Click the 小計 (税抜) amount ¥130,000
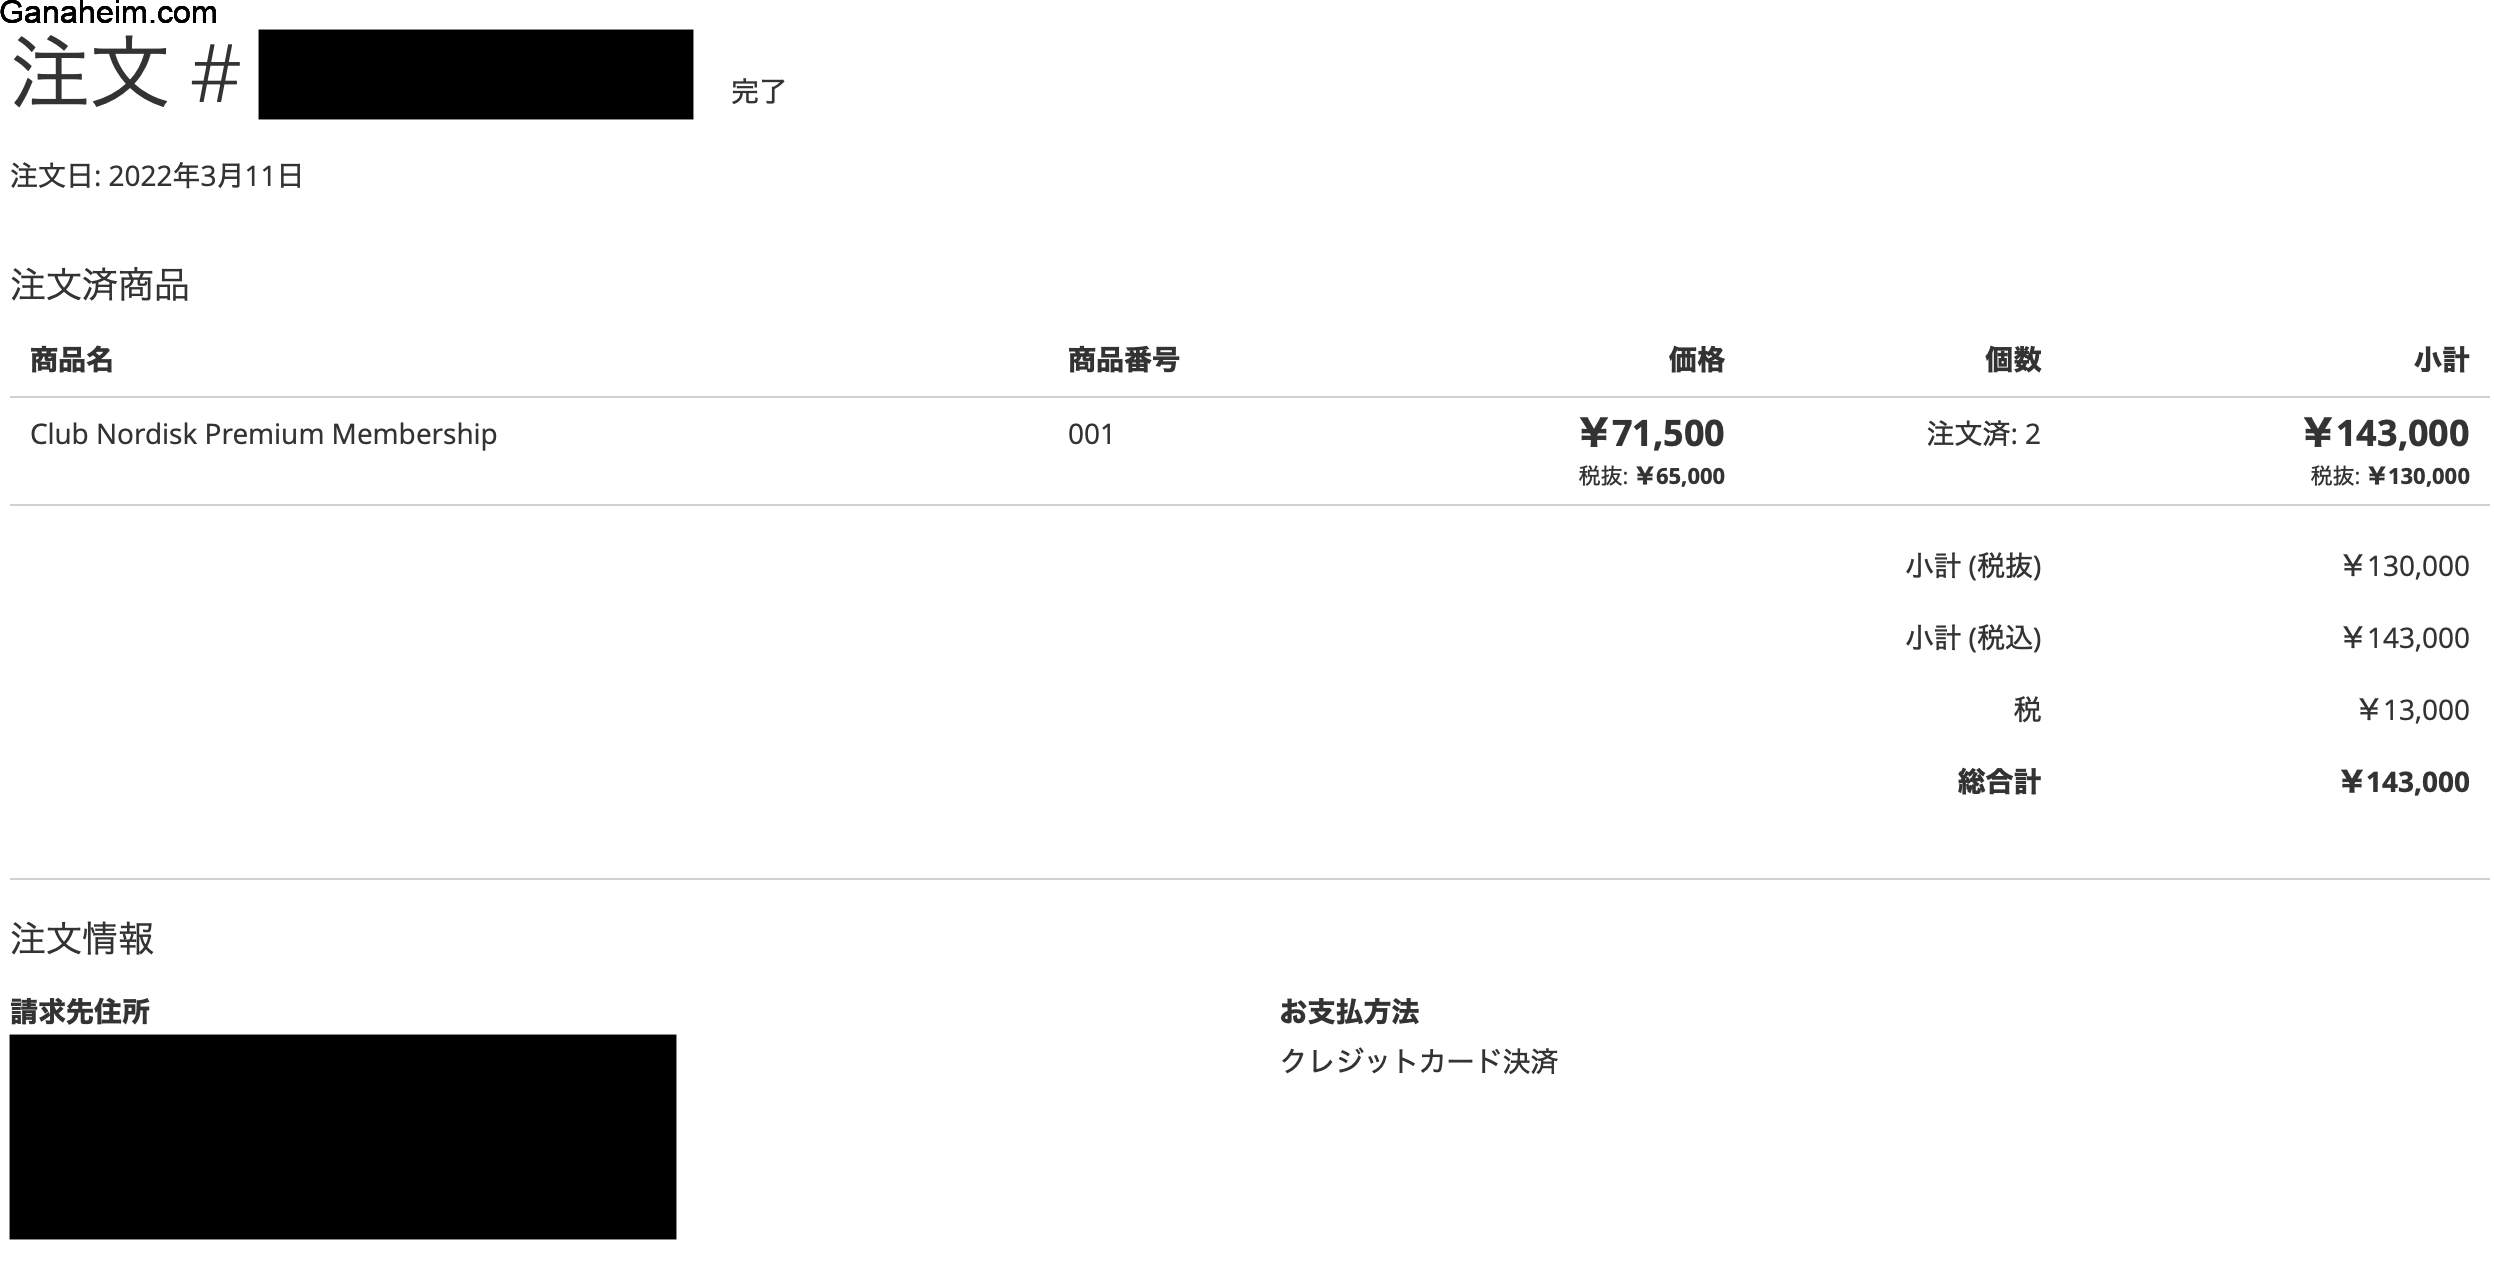This screenshot has height=1266, width=2494. pos(2404,567)
